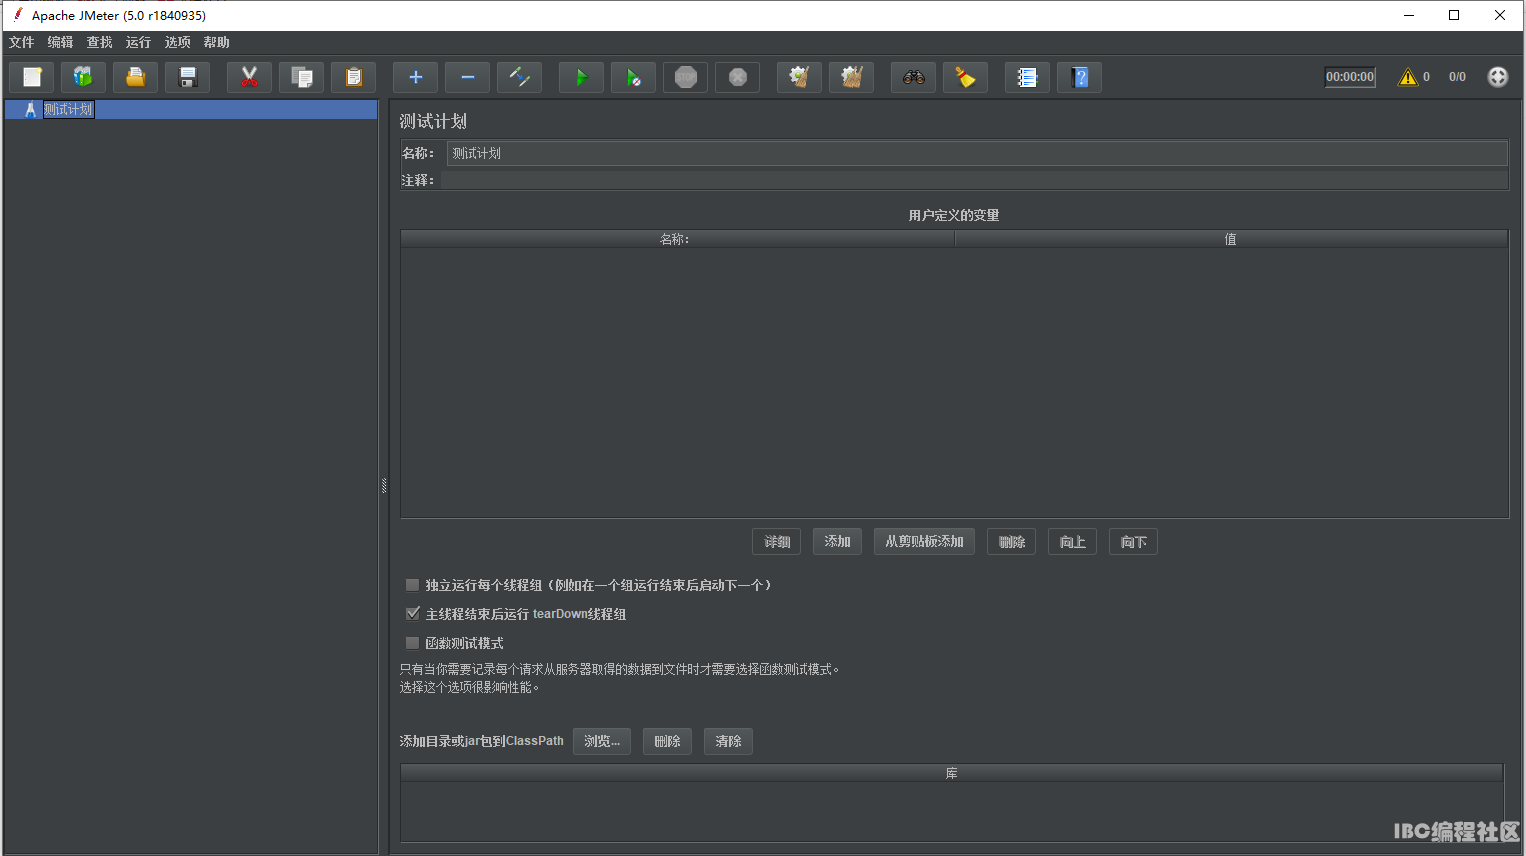Viewport: 1526px width, 856px height.
Task: Click the 00:00:00 elapsed time display
Action: point(1350,77)
